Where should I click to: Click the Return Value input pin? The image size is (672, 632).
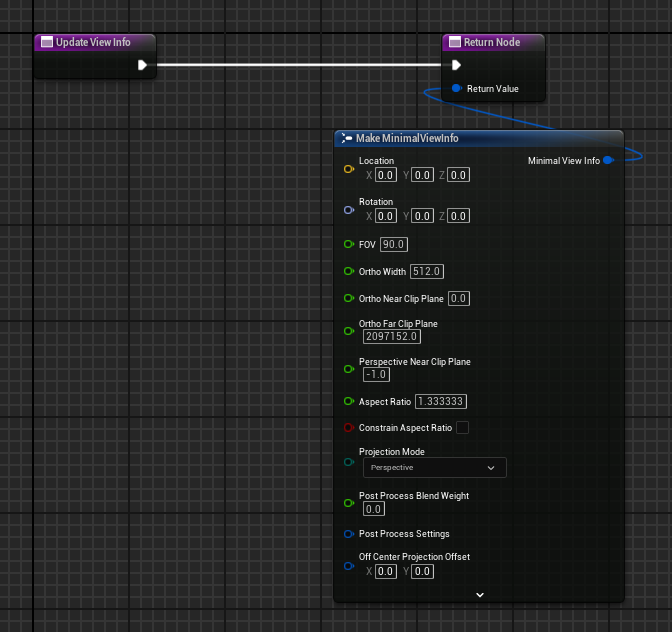coord(456,89)
